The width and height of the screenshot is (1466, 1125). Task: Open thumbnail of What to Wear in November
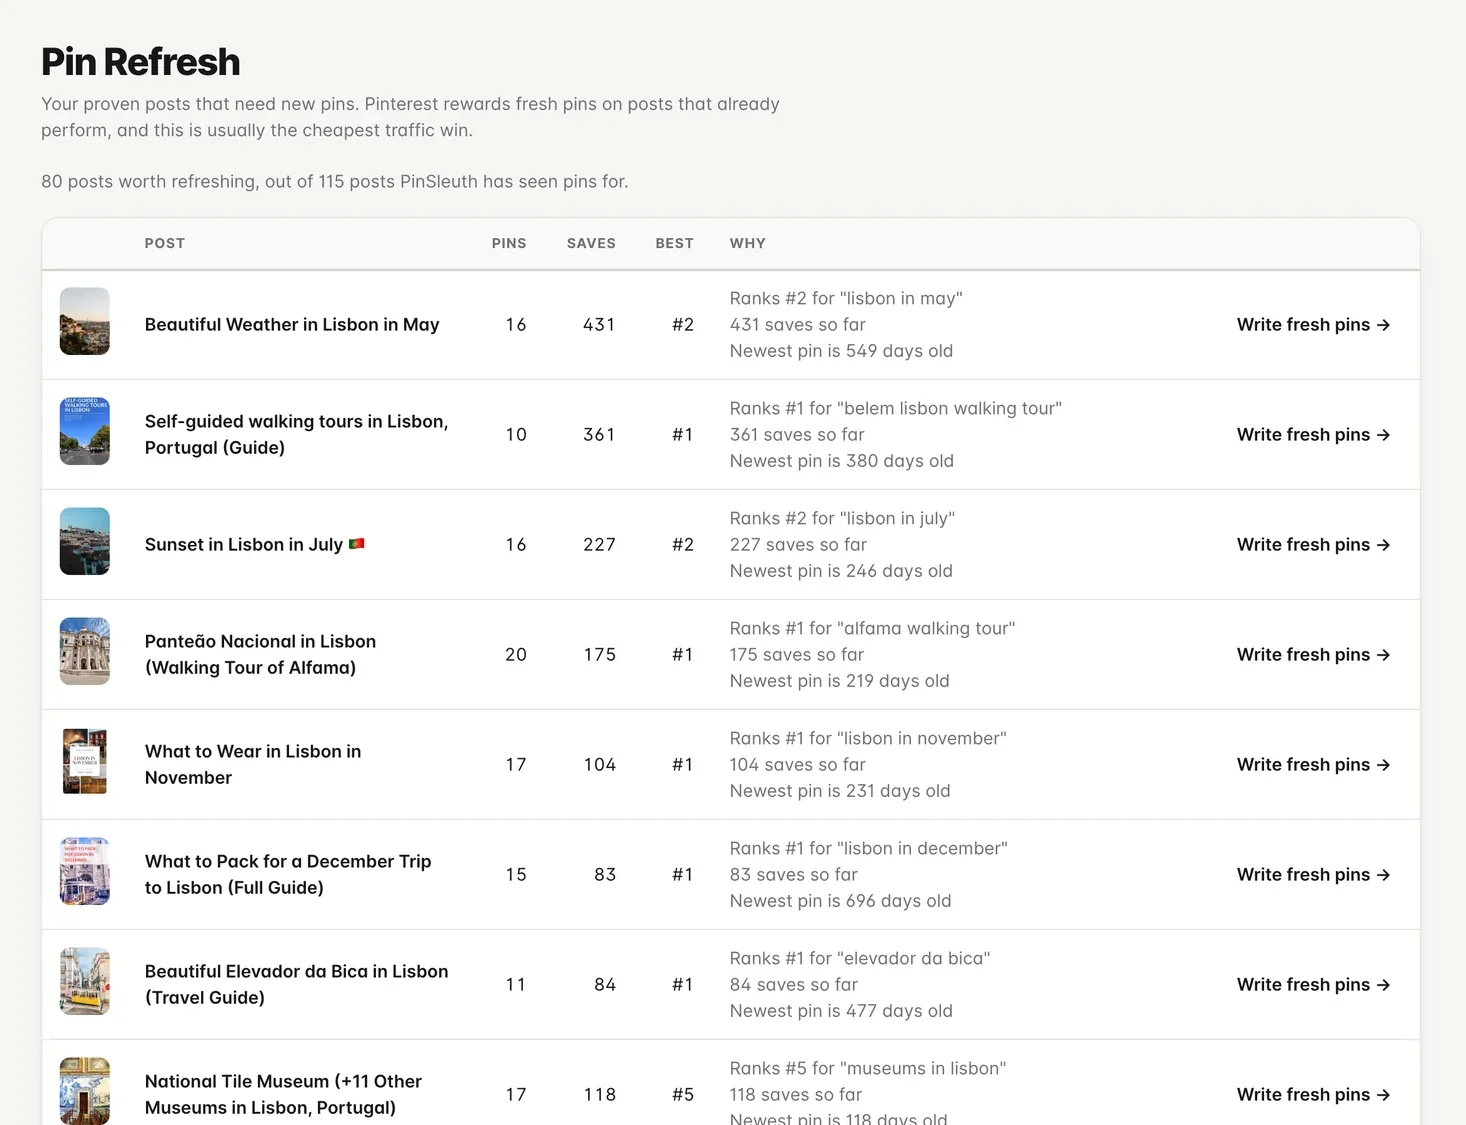click(85, 761)
